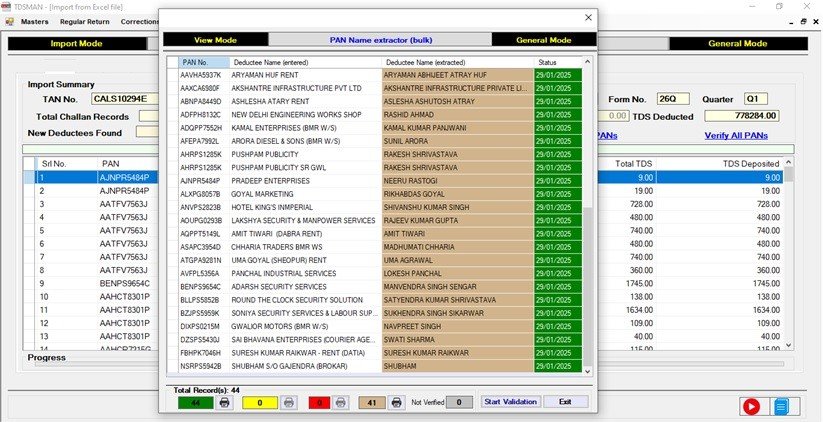Click TDS Deducted field 778284.00

[742, 116]
